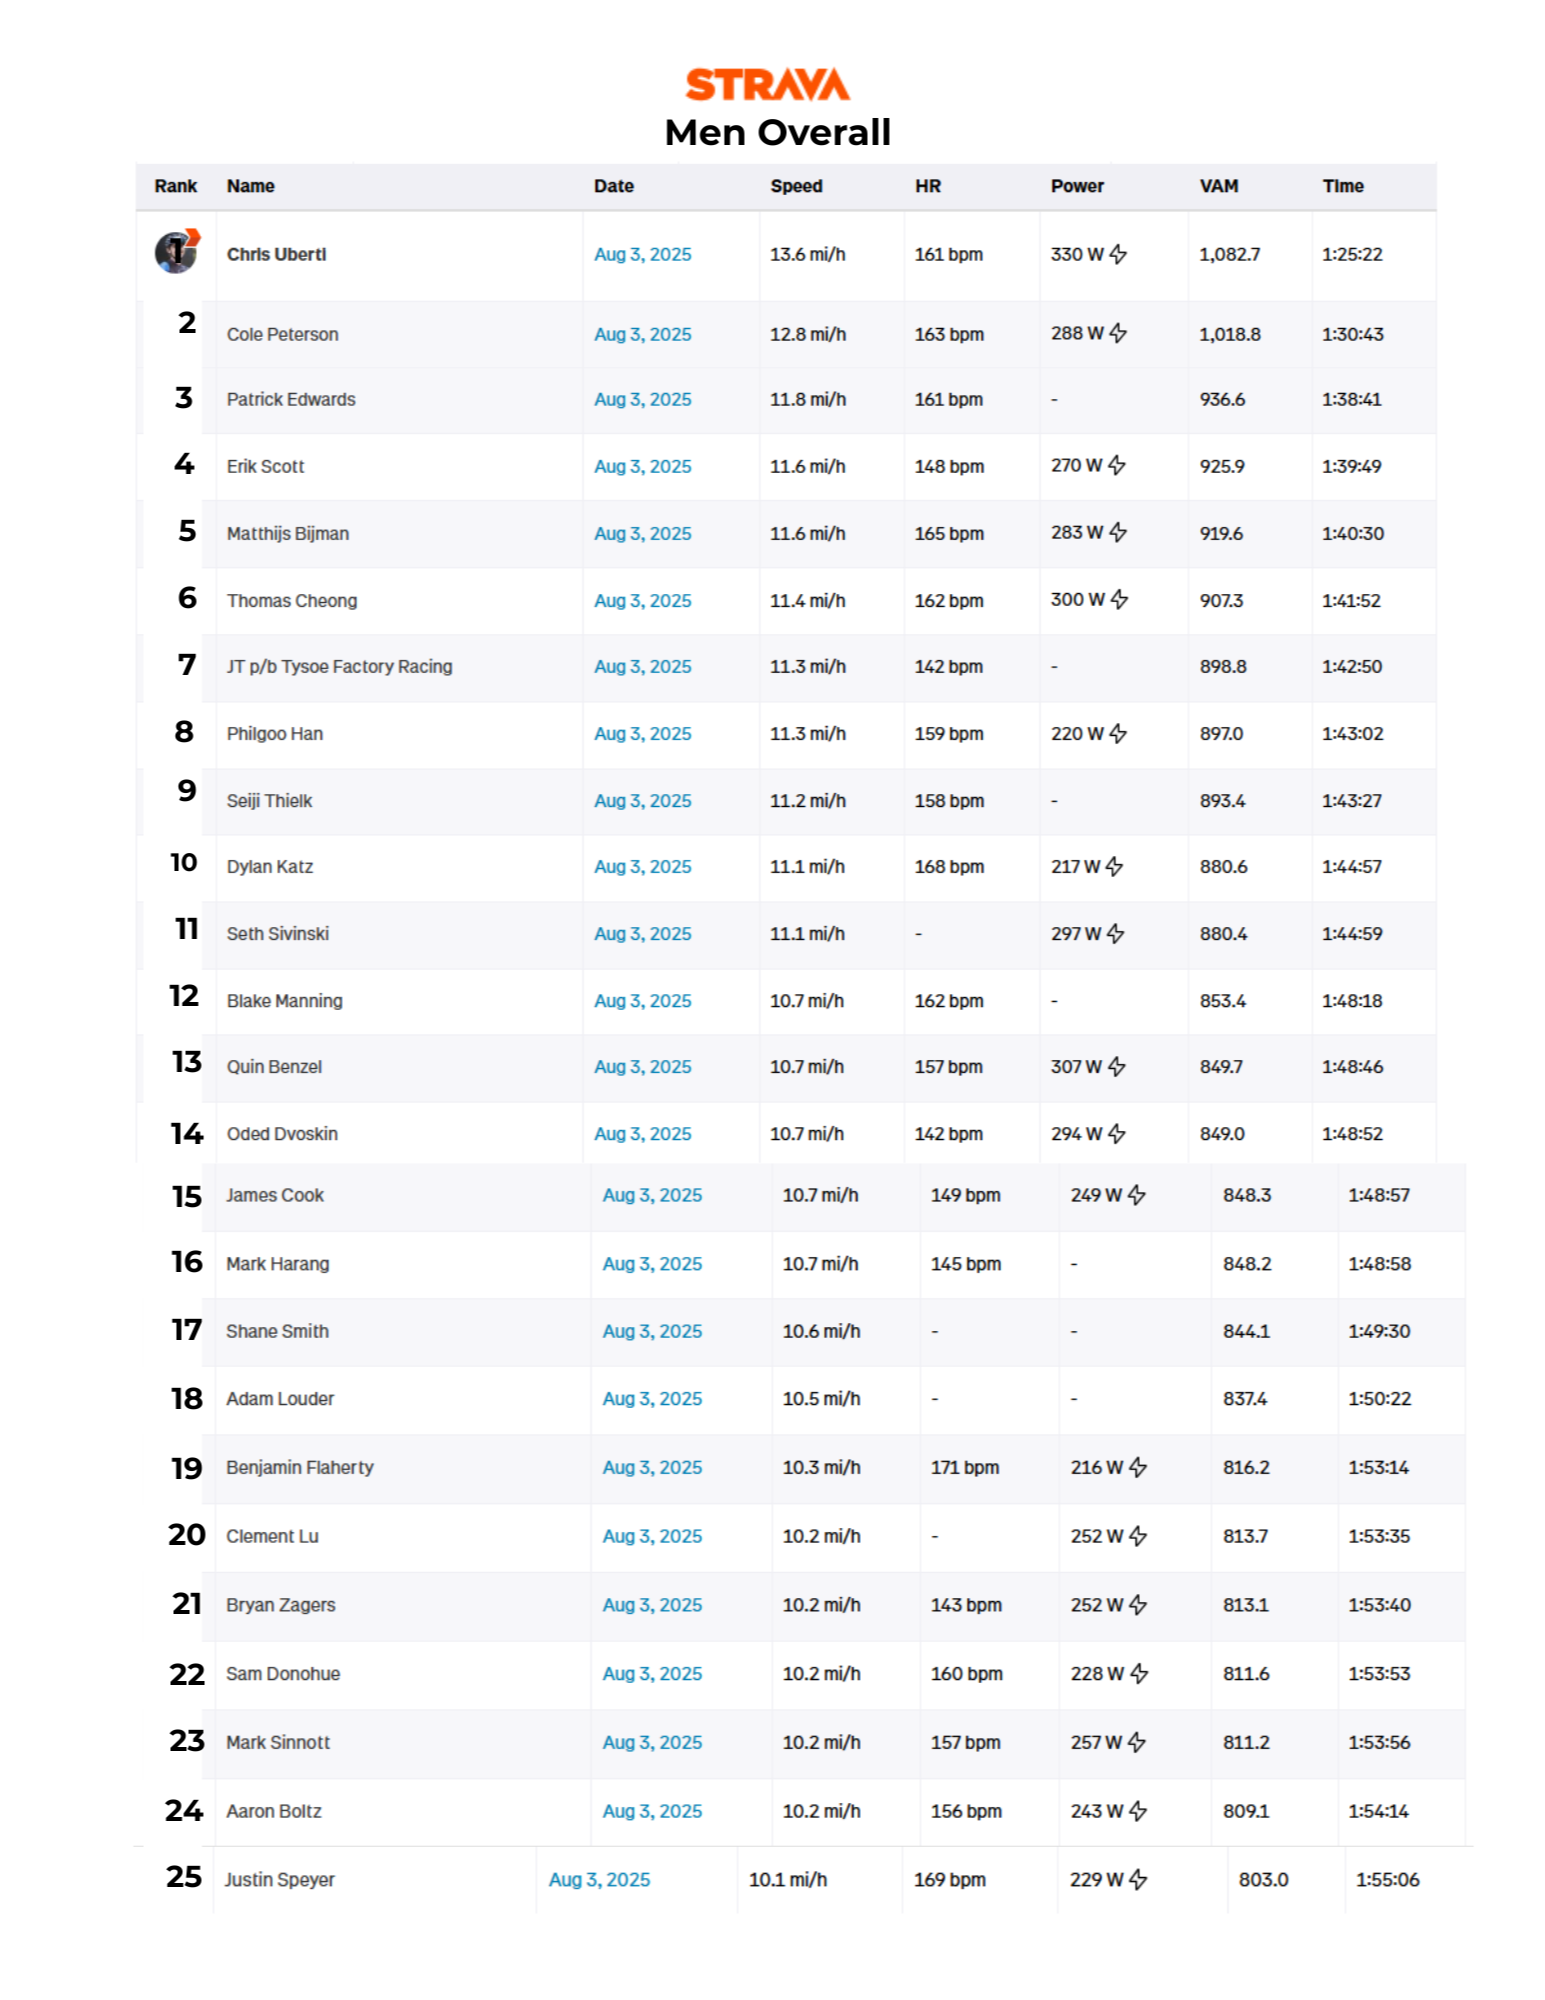Screen dimensions: 1545x2000
Task: Select lightning icon in Erik Scott's row
Action: 1118,465
